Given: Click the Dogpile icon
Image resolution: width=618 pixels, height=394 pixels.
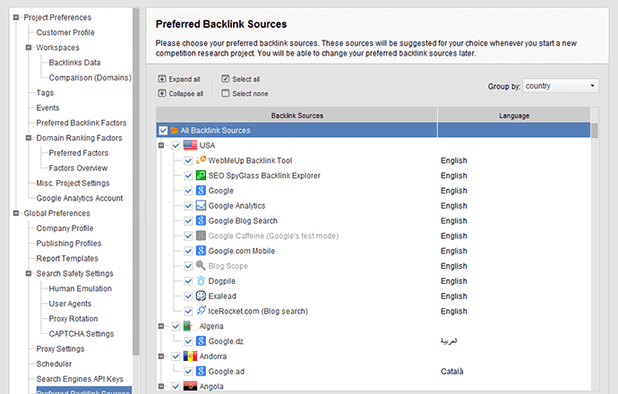Looking at the screenshot, I should pos(201,281).
